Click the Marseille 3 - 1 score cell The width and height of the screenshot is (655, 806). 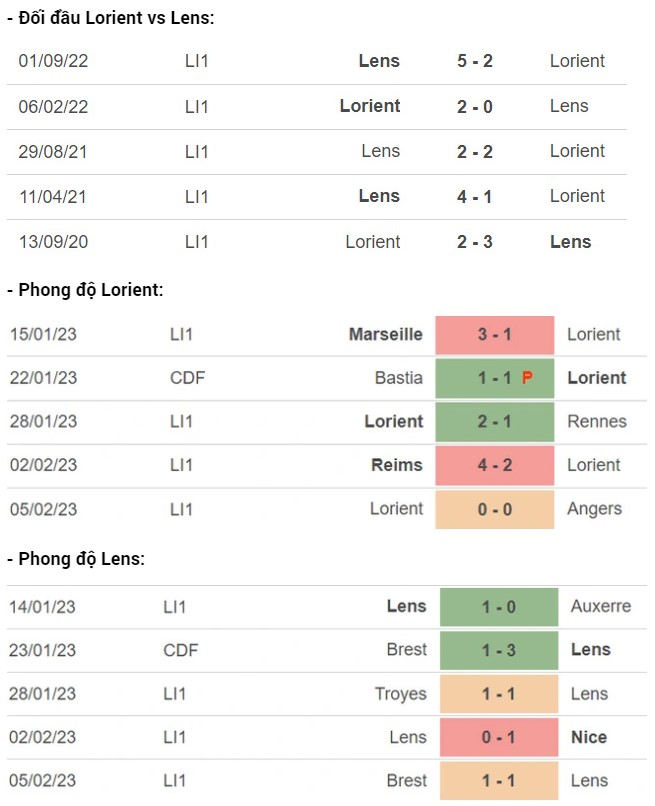pyautogui.click(x=495, y=335)
